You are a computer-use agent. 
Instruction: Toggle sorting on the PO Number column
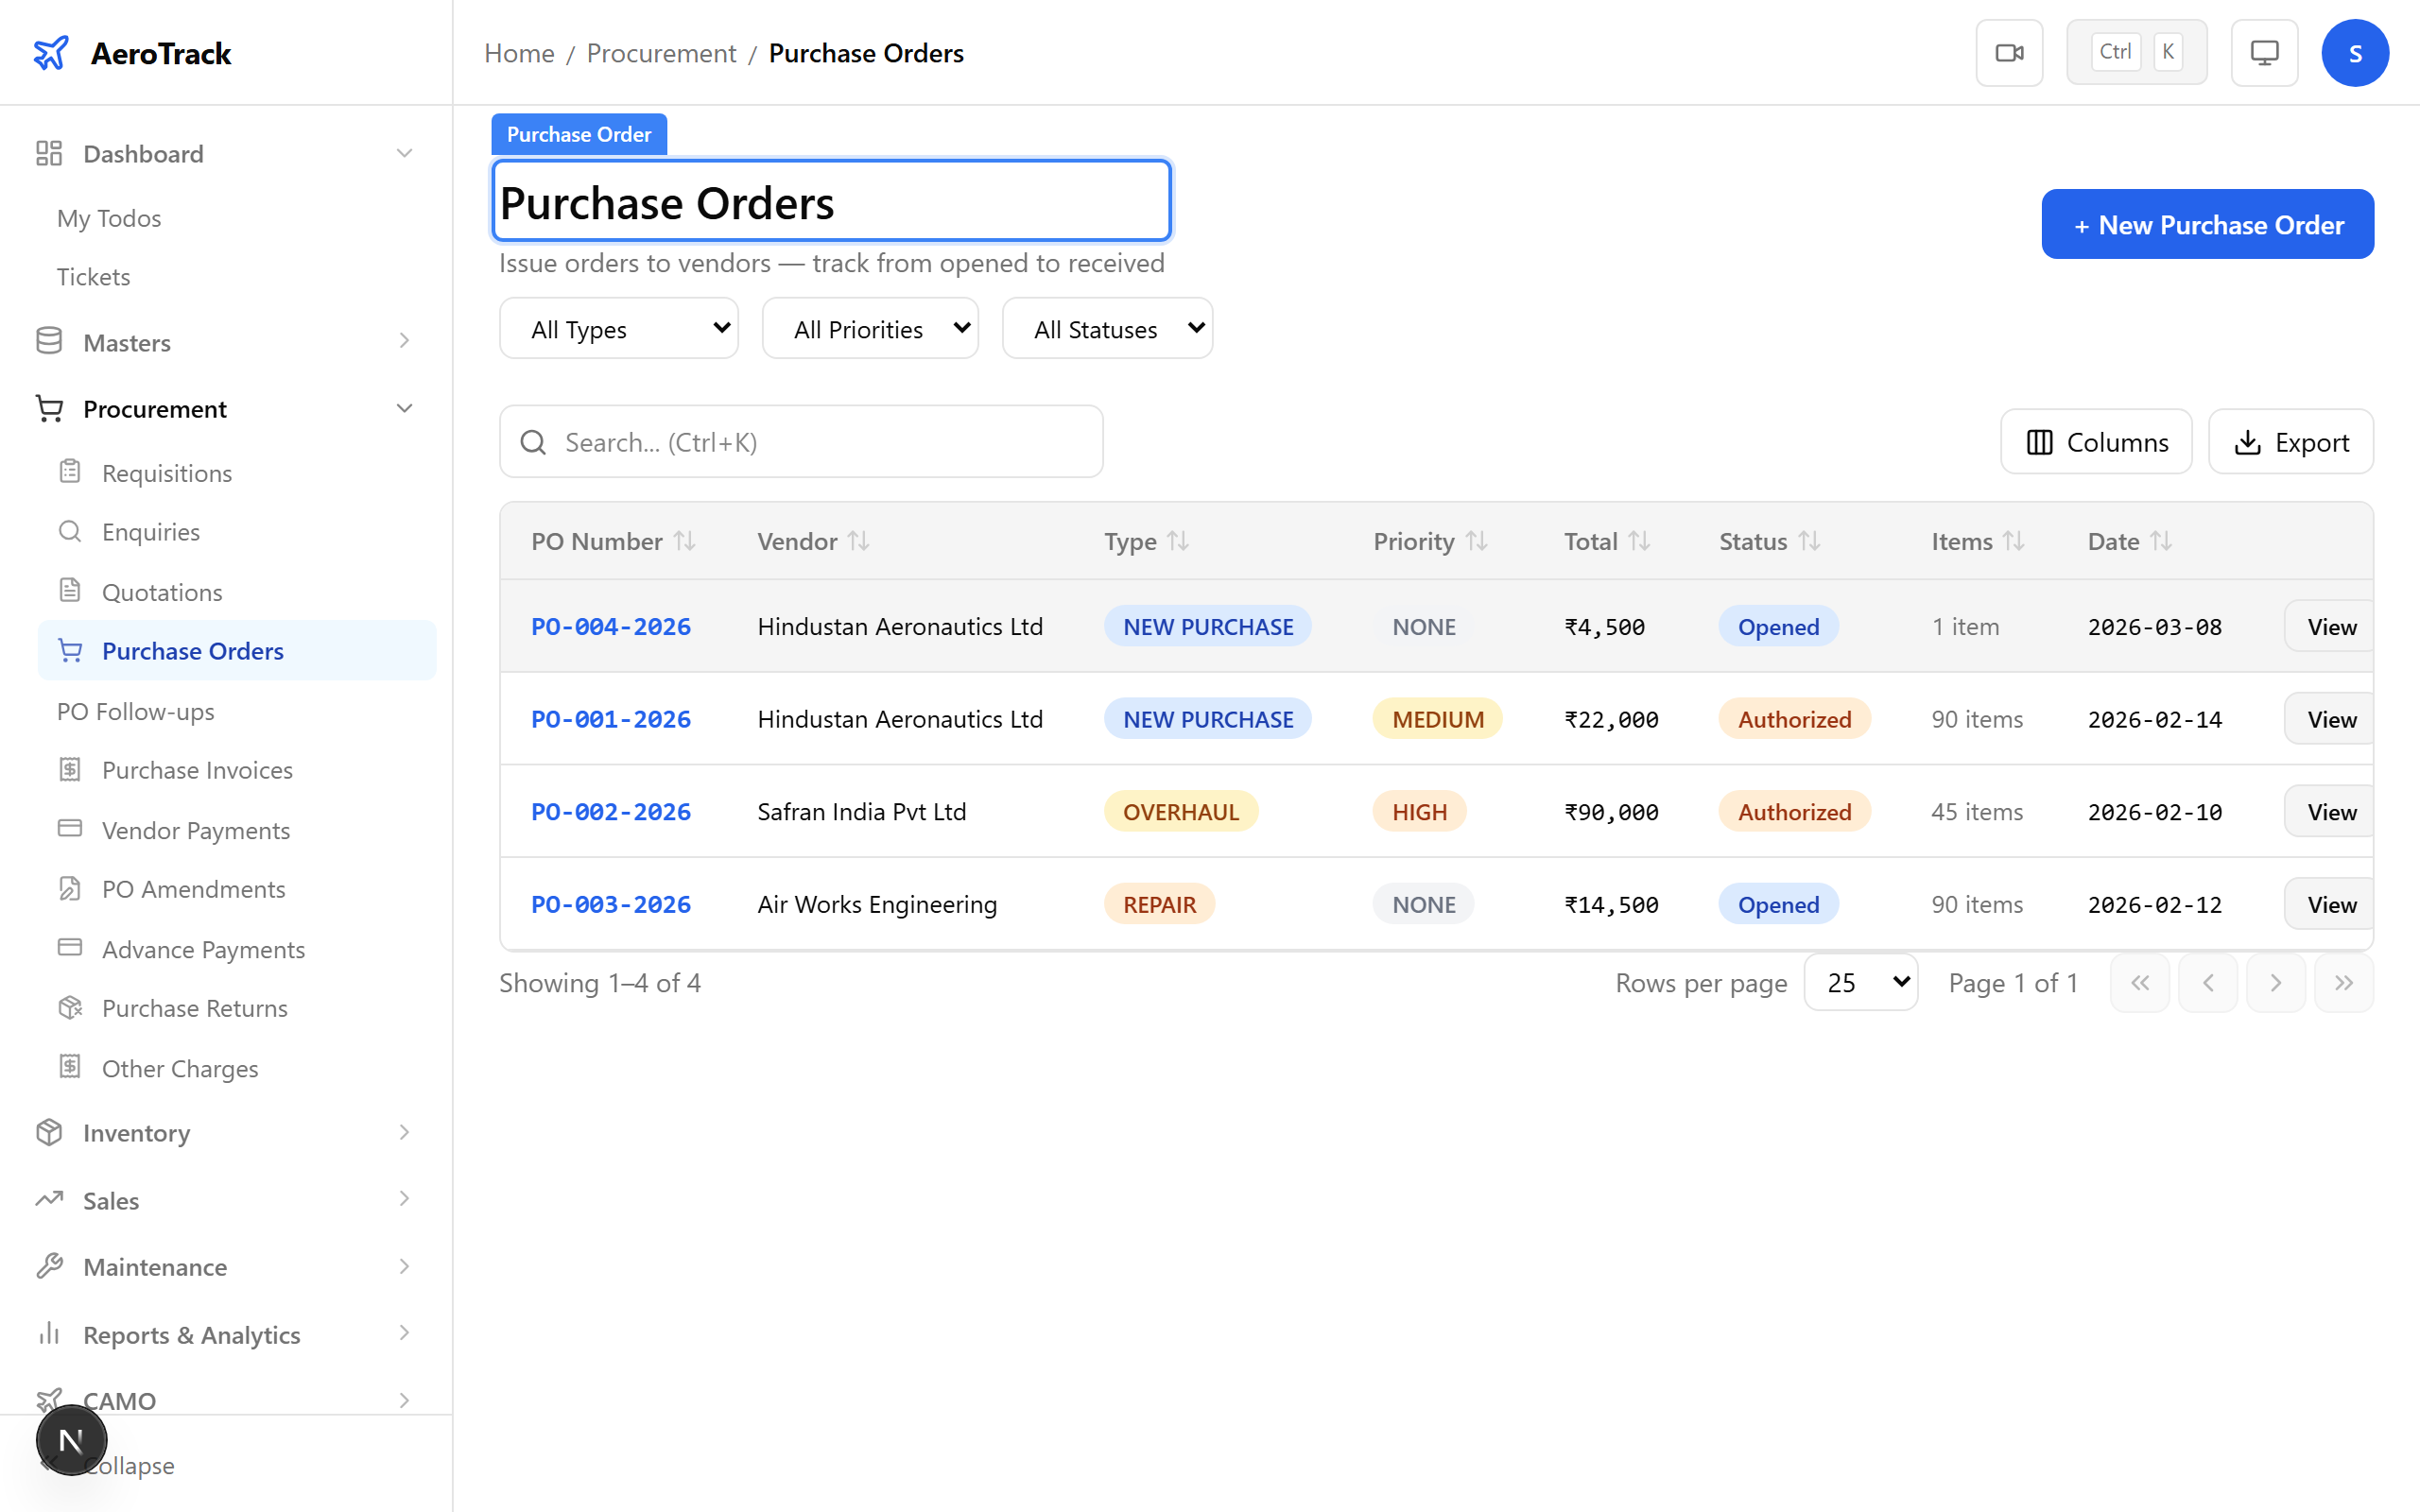coord(685,541)
